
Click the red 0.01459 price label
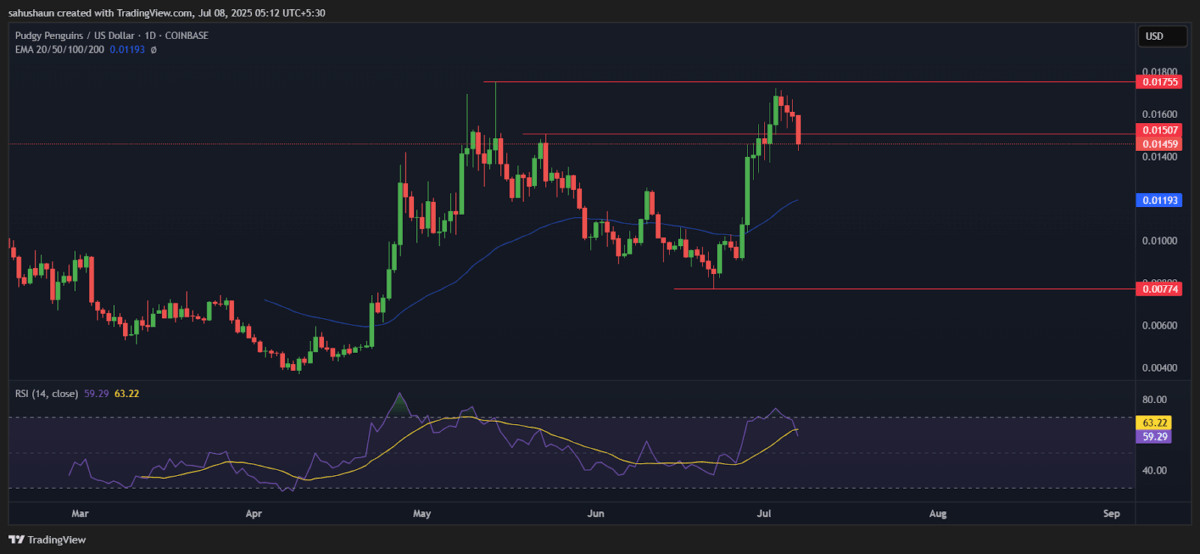coord(1161,144)
